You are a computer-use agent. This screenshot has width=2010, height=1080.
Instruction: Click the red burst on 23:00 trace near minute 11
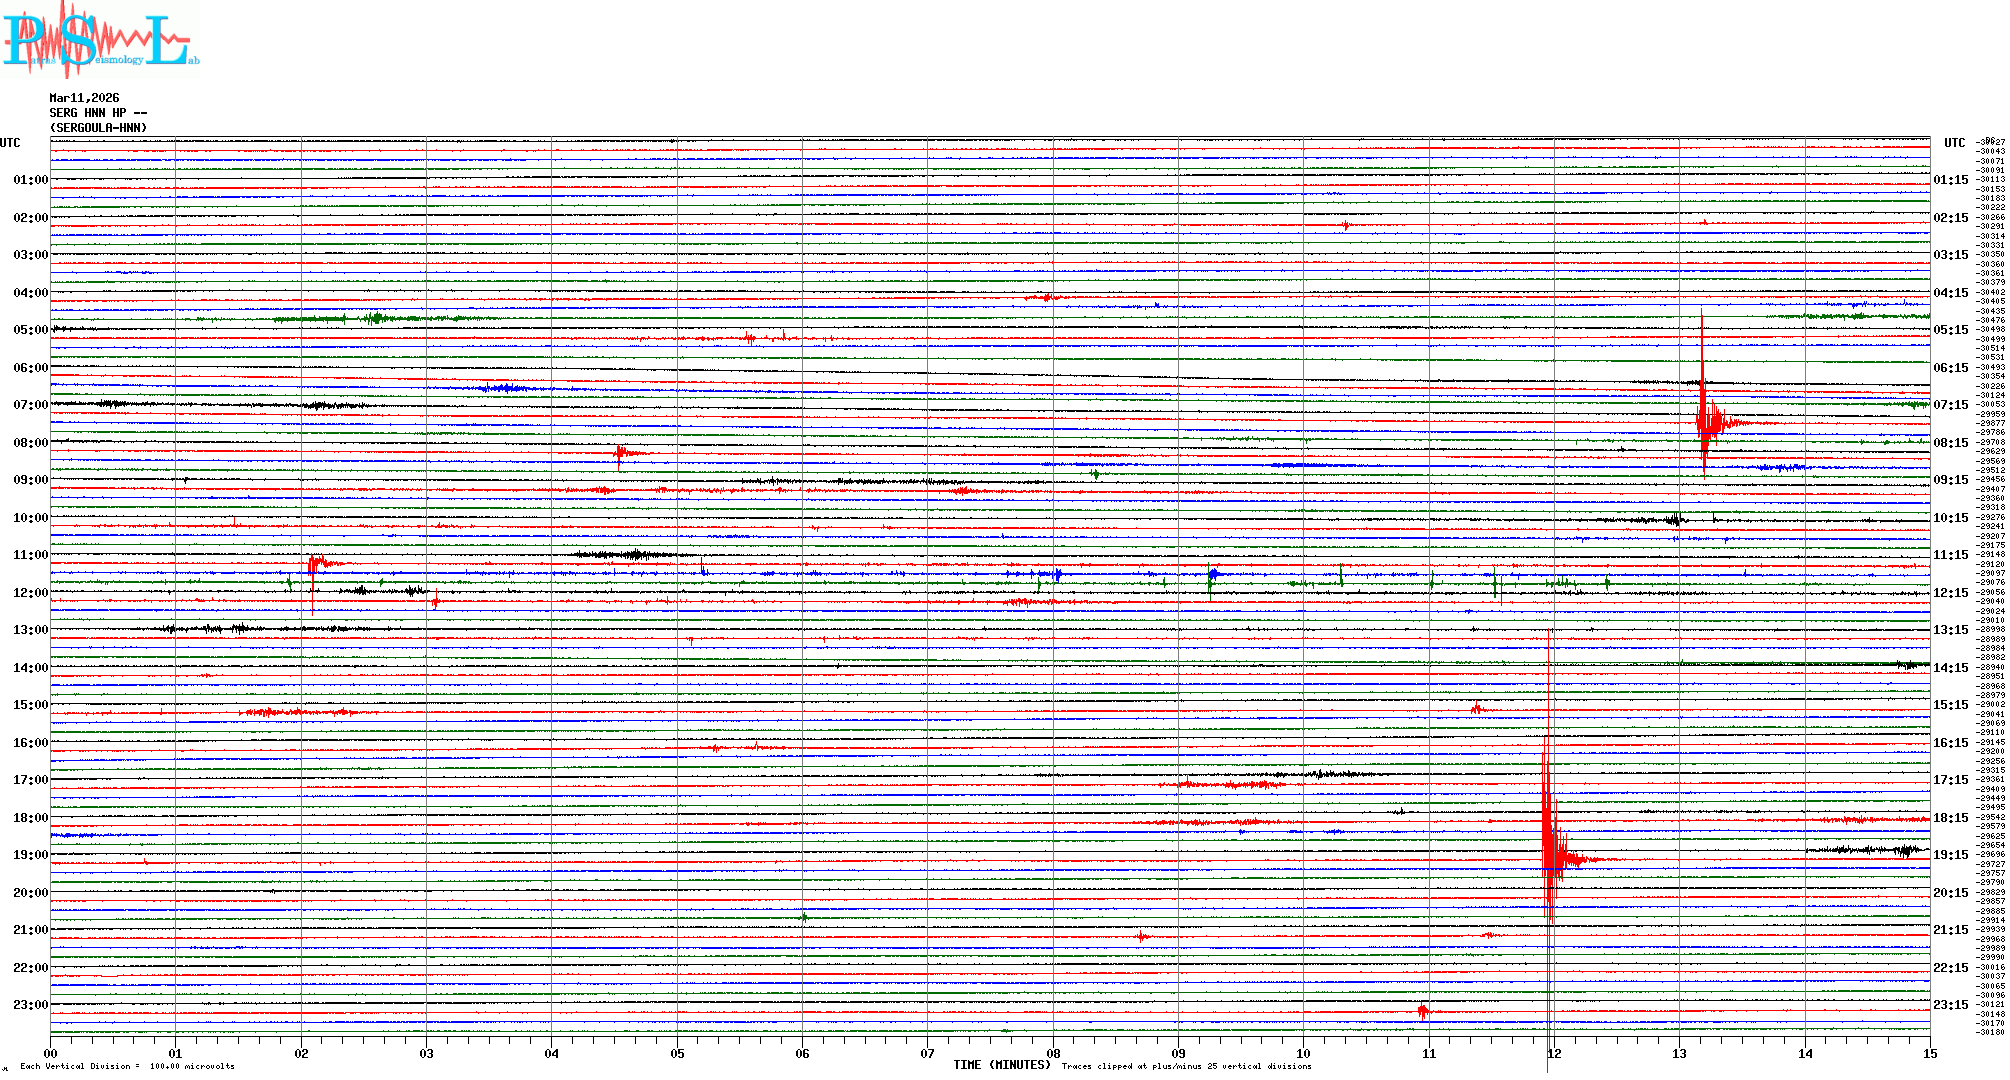tap(1423, 1013)
